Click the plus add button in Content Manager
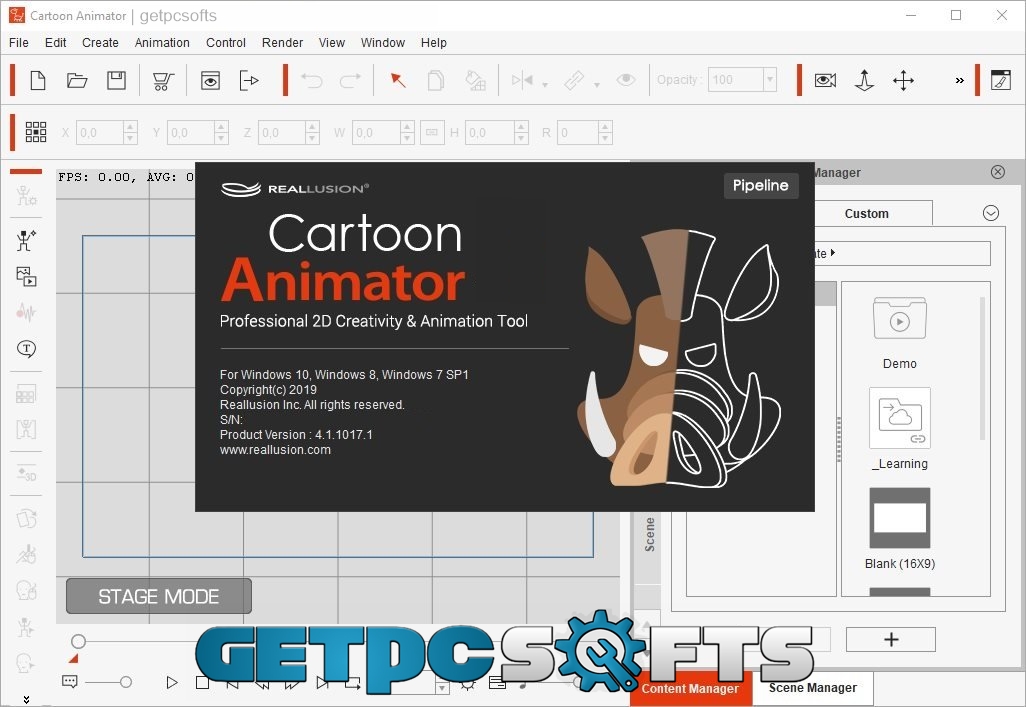1026x707 pixels. 891,640
